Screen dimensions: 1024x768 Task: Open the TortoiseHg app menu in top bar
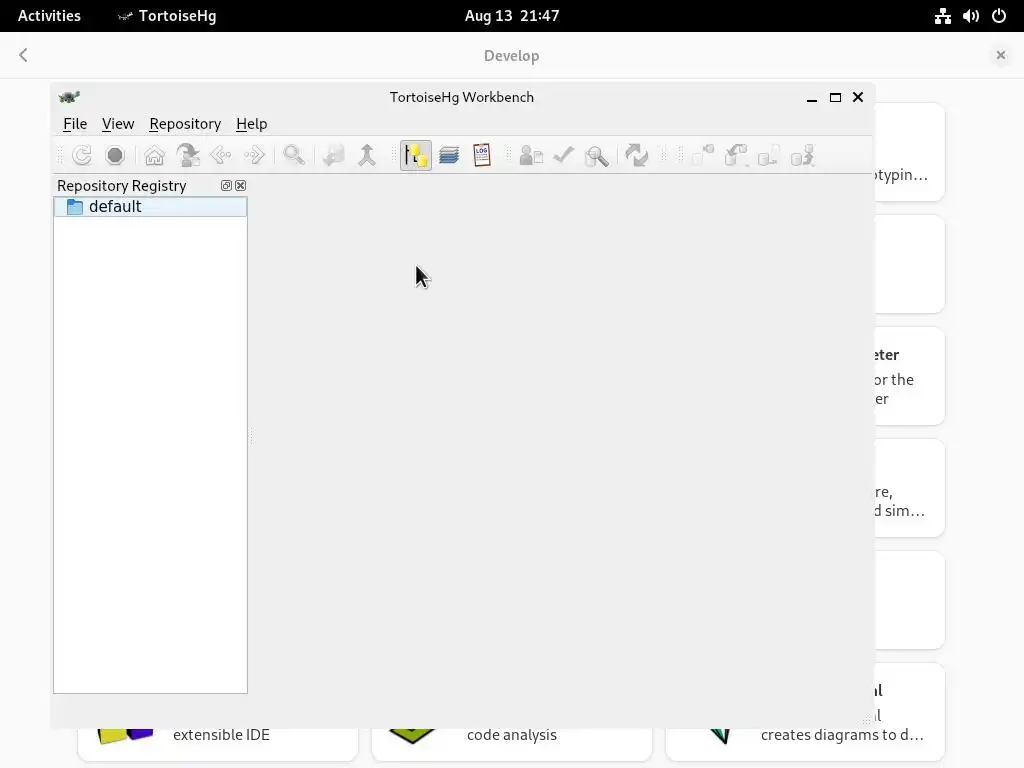[x=167, y=16]
